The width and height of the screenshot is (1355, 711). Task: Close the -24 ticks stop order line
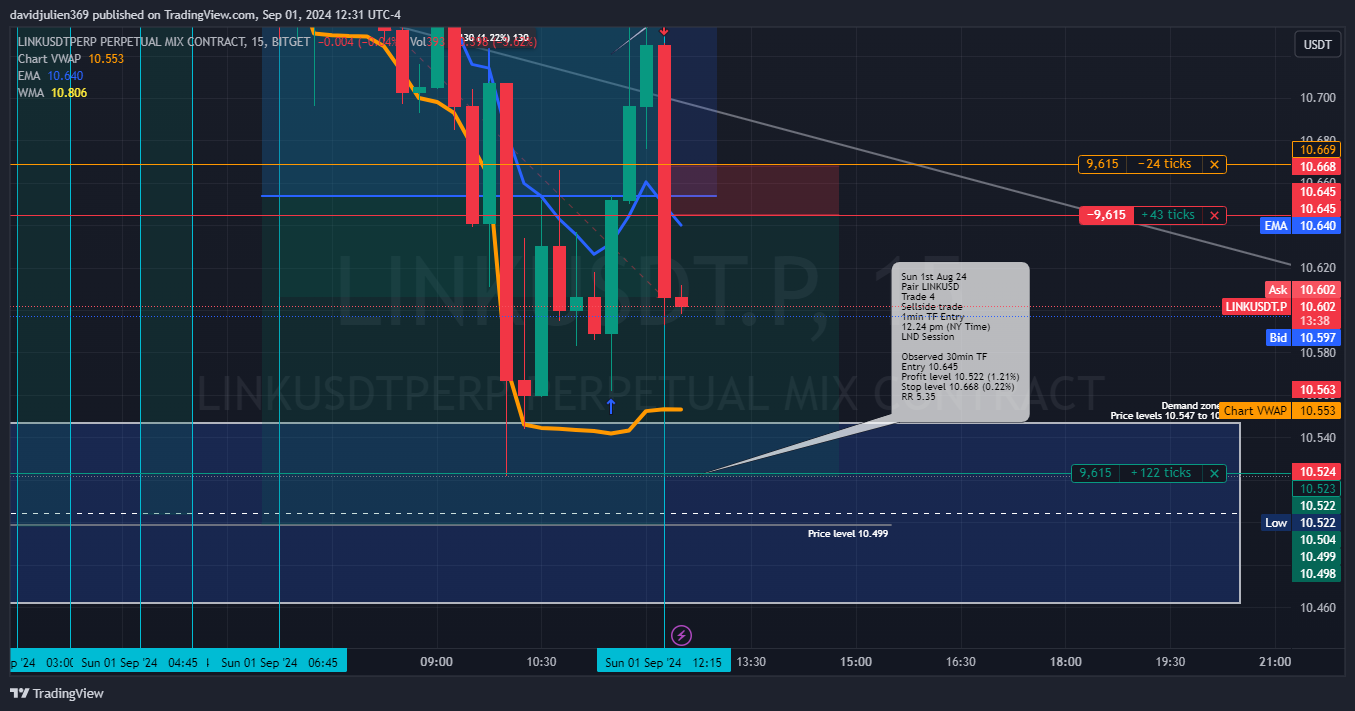(x=1214, y=164)
